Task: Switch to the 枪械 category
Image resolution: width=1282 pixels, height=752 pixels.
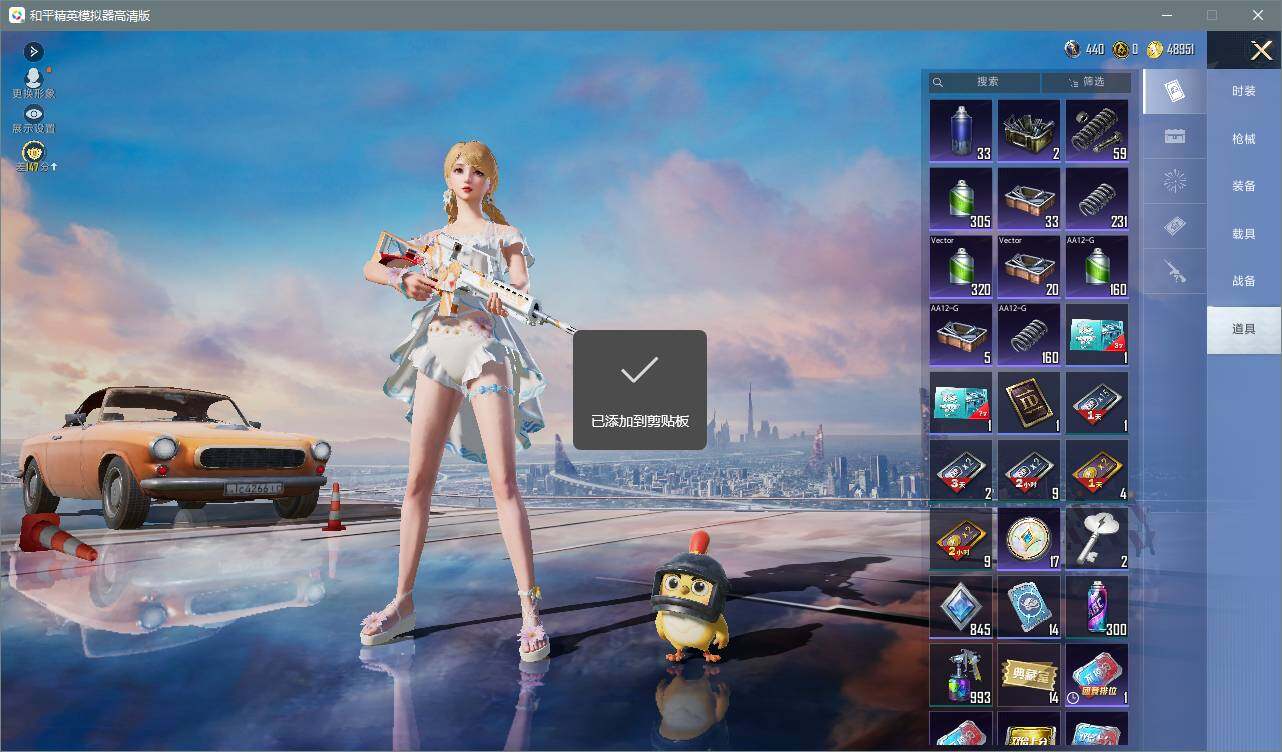Action: coord(1244,139)
